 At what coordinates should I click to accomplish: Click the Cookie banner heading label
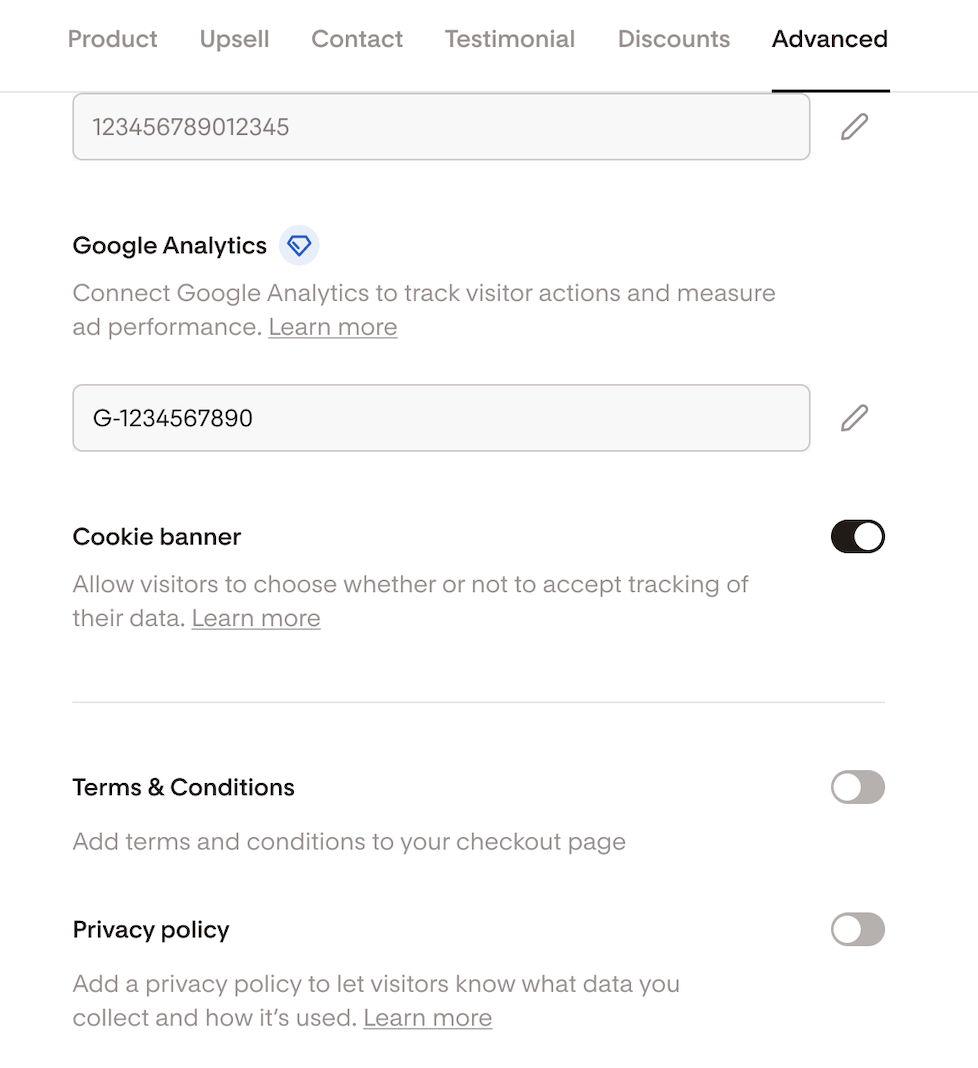pyautogui.click(x=157, y=537)
